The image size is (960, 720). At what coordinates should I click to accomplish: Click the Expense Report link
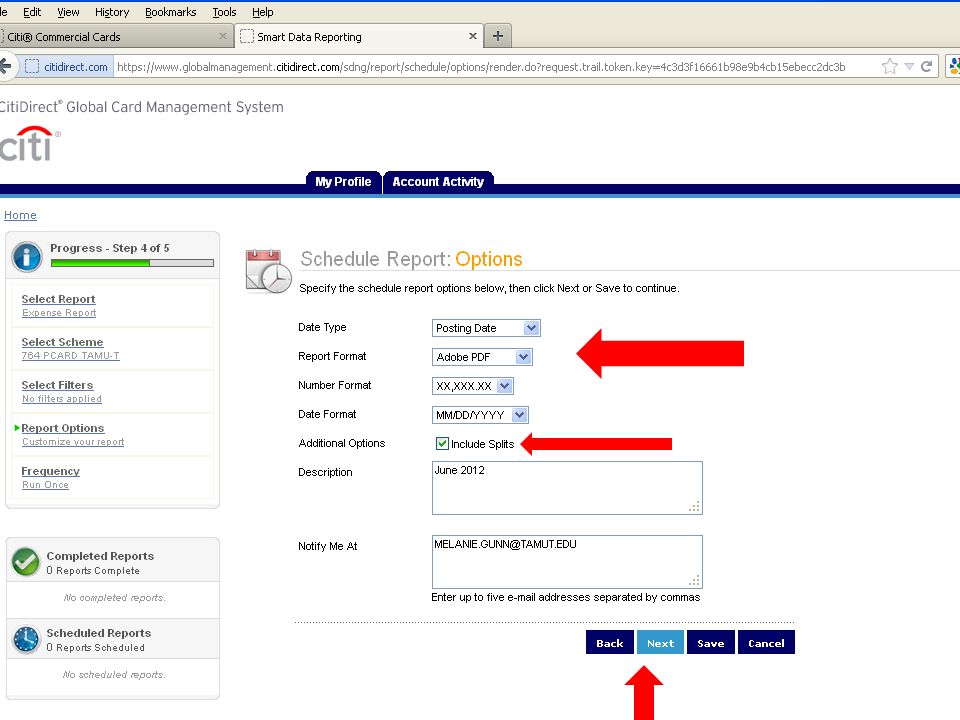coord(59,313)
